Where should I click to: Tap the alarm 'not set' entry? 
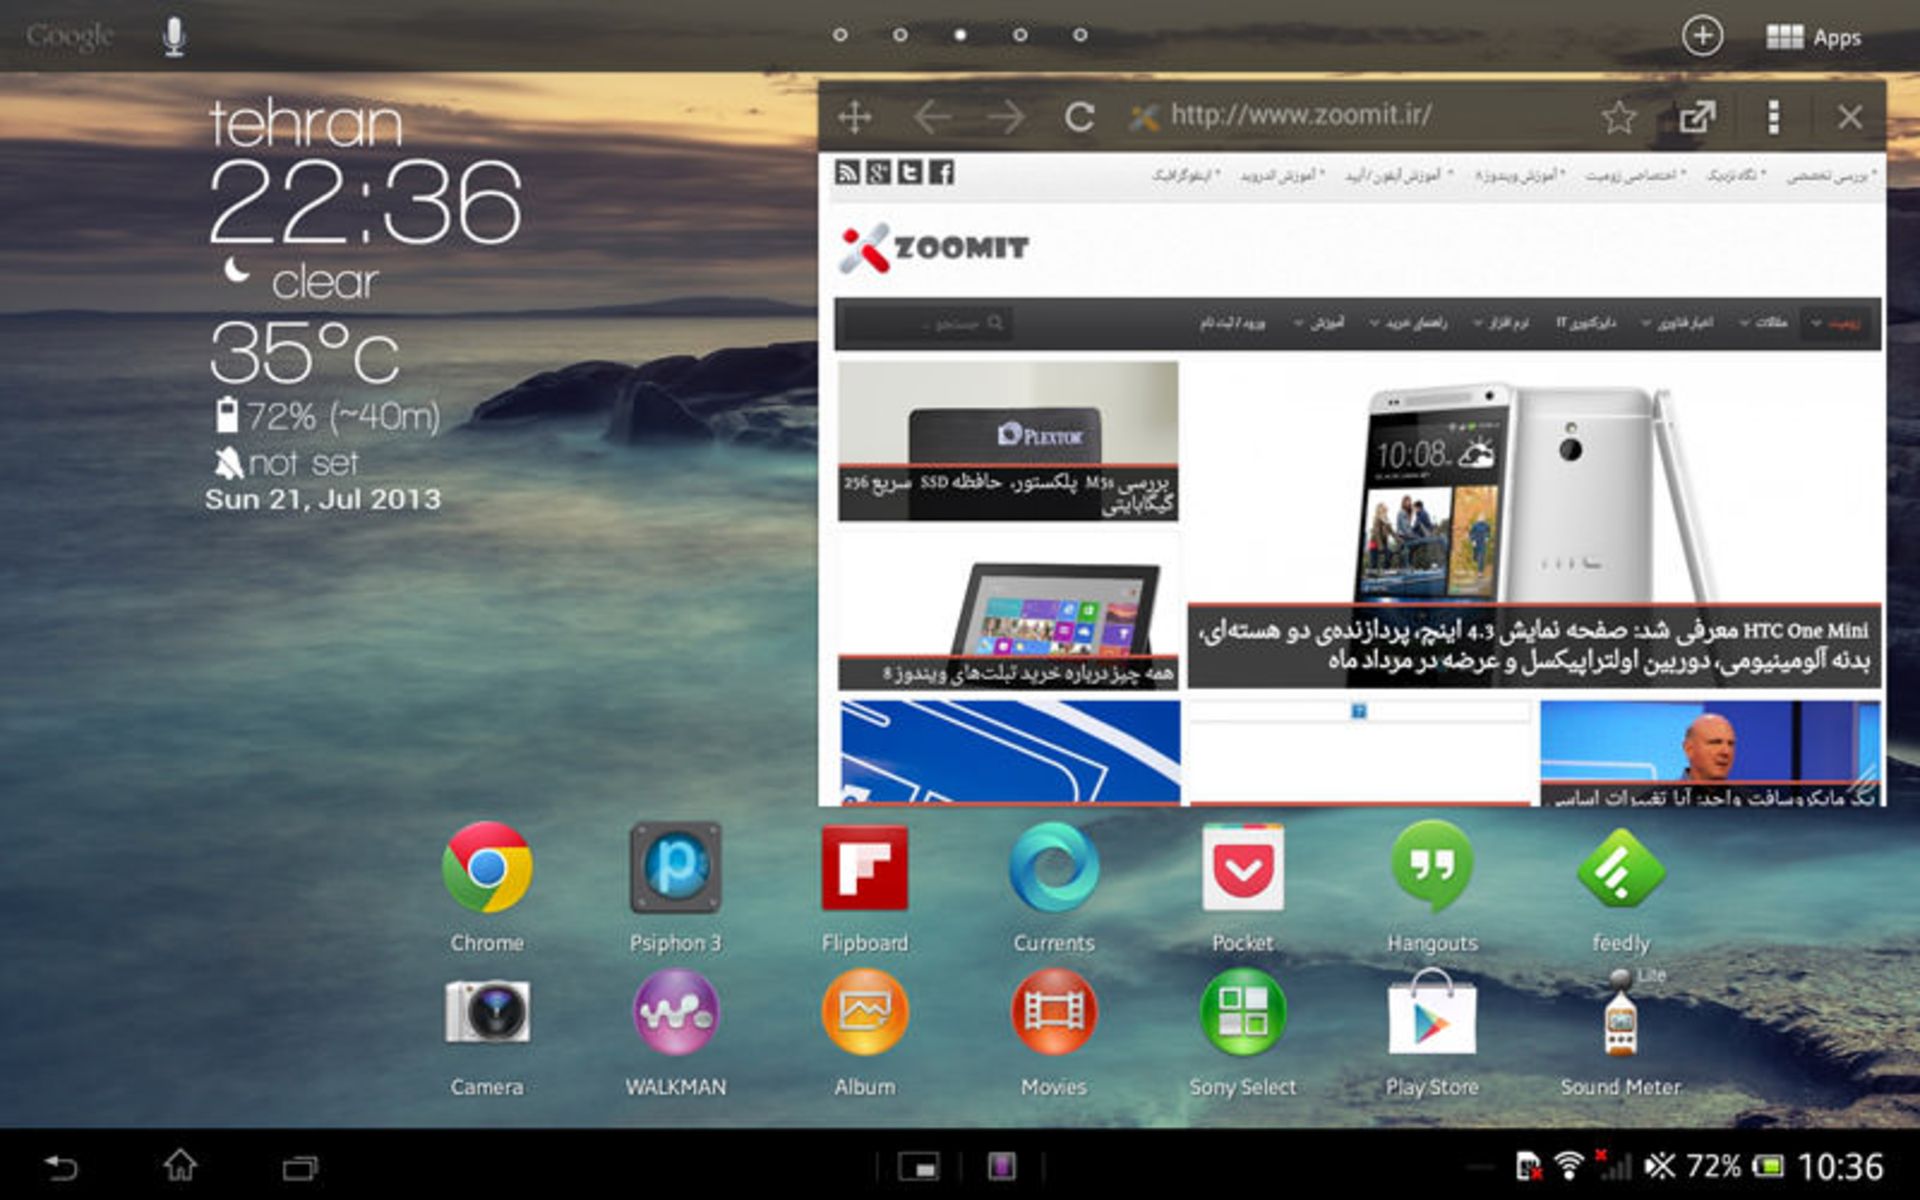point(286,463)
